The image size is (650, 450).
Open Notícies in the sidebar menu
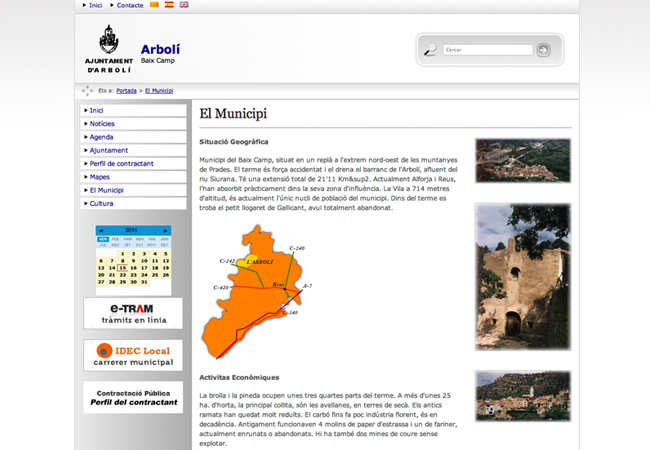click(133, 123)
